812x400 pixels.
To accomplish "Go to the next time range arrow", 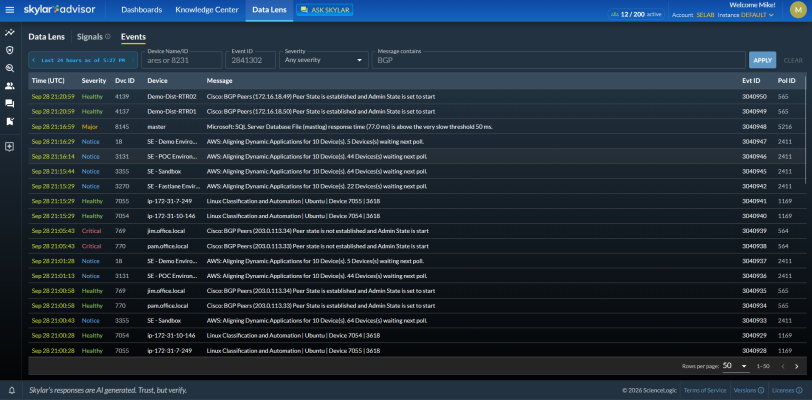I will click(x=133, y=60).
